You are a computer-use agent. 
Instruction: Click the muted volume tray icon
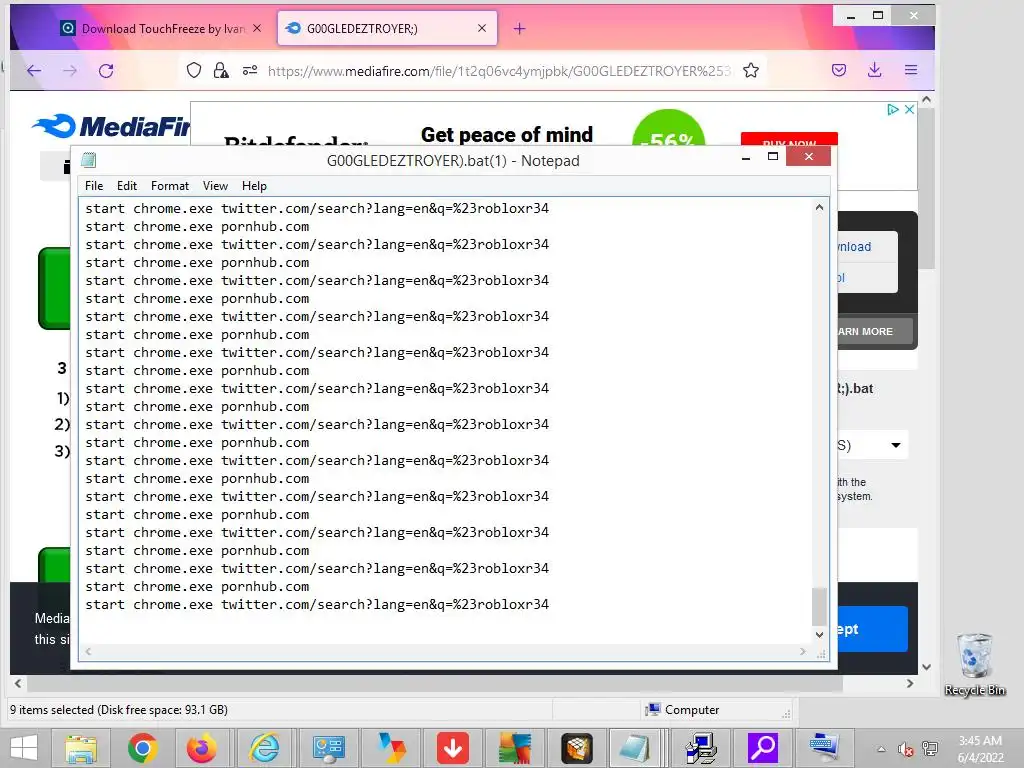coord(906,749)
